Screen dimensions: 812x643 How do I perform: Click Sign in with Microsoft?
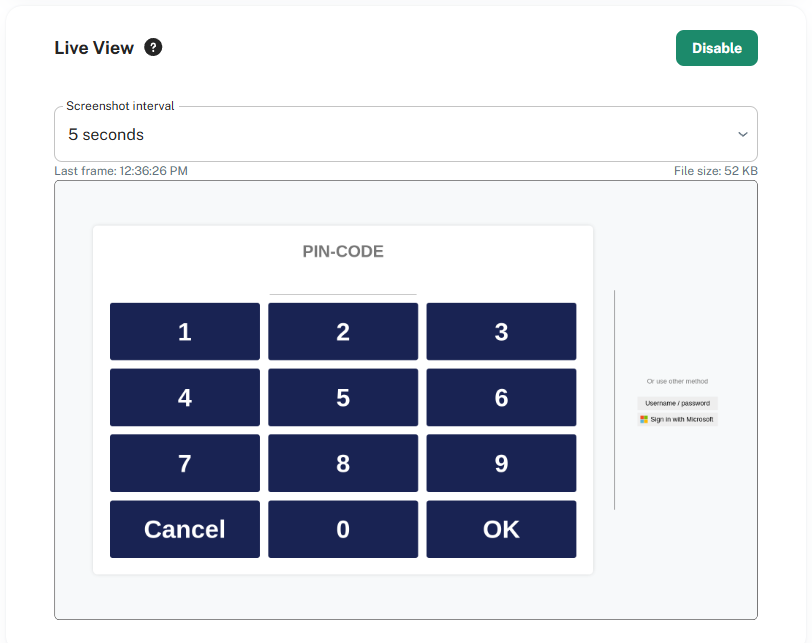click(x=677, y=419)
